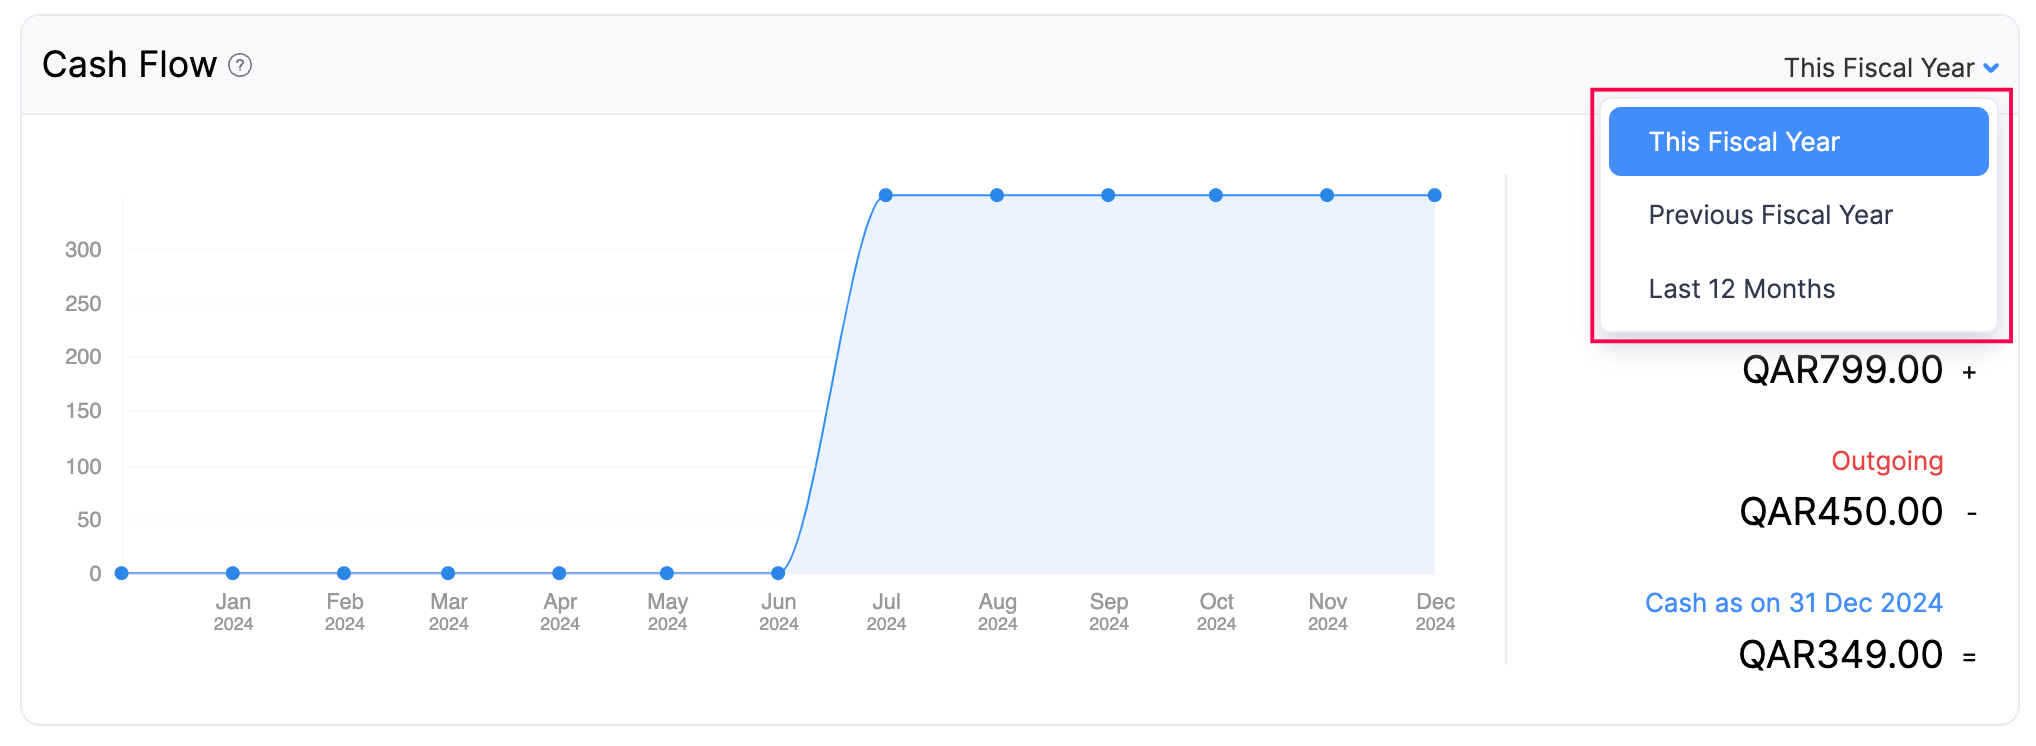Viewport: 2036px width, 746px height.
Task: Click the Cash Flow help question-mark icon
Action: point(240,66)
